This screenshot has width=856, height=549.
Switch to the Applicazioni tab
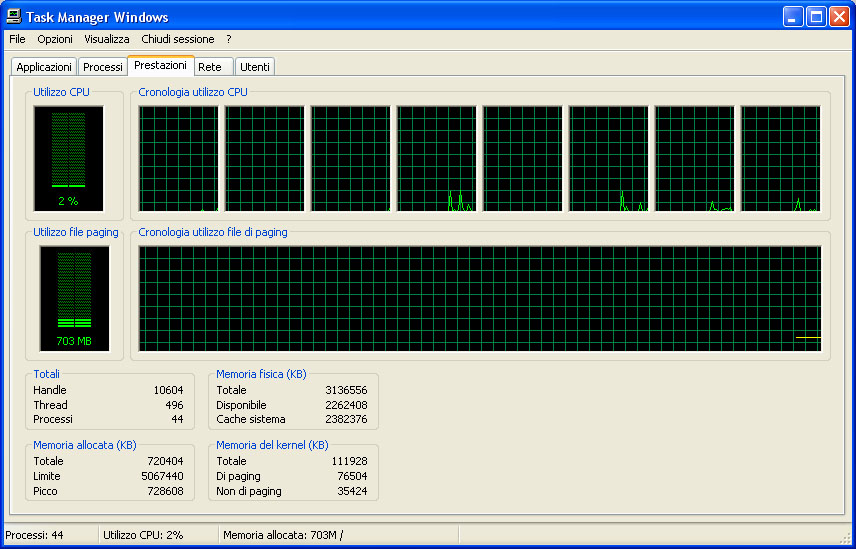coord(44,67)
